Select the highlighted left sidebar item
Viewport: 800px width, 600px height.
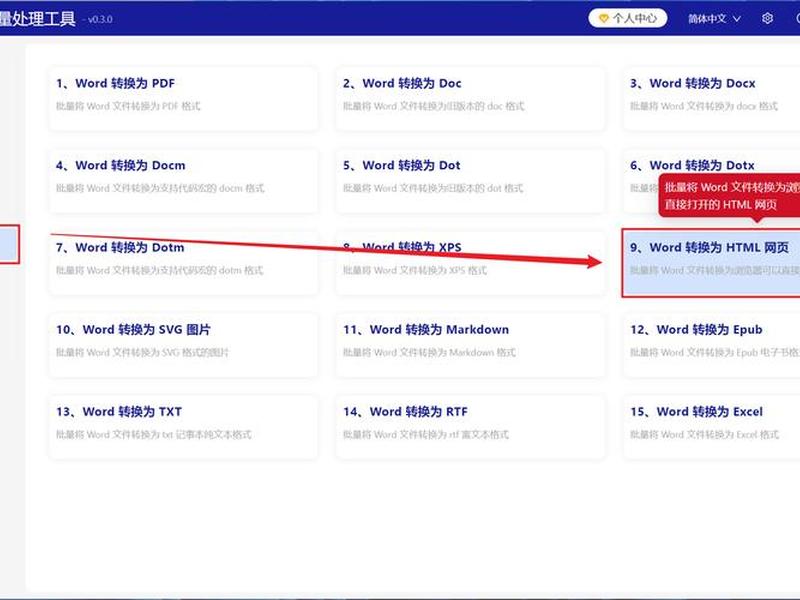tap(10, 244)
